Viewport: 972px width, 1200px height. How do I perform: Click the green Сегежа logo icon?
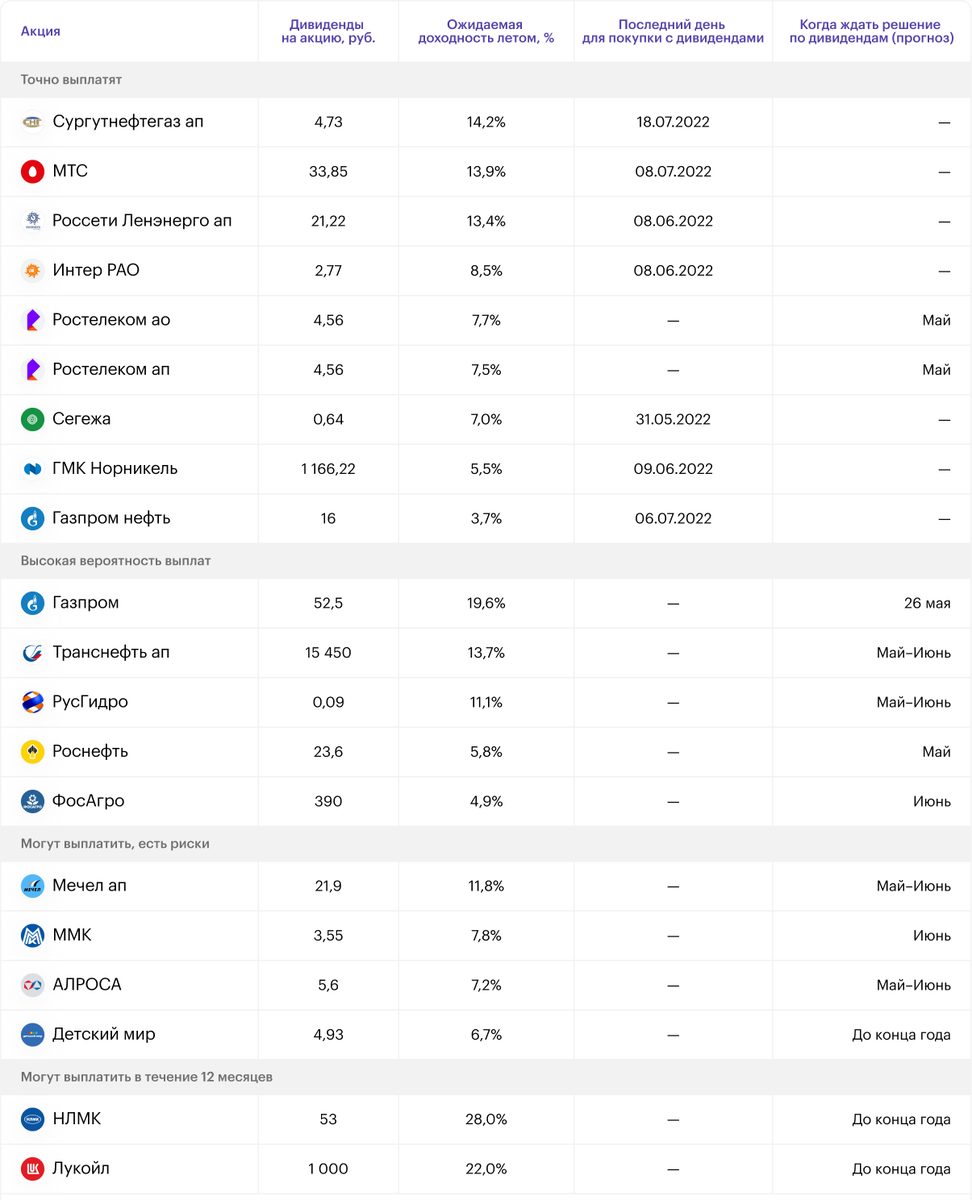[33, 419]
